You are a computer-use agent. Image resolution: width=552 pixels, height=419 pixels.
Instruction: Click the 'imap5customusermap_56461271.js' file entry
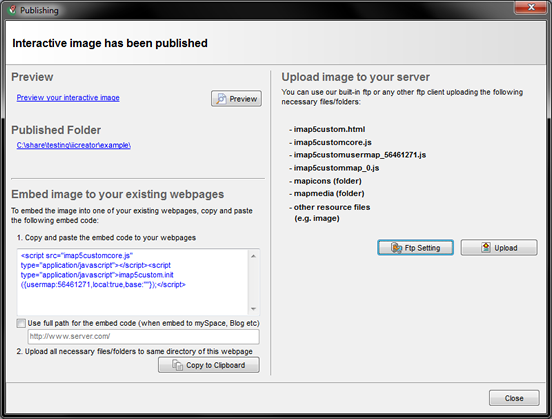click(x=360, y=155)
